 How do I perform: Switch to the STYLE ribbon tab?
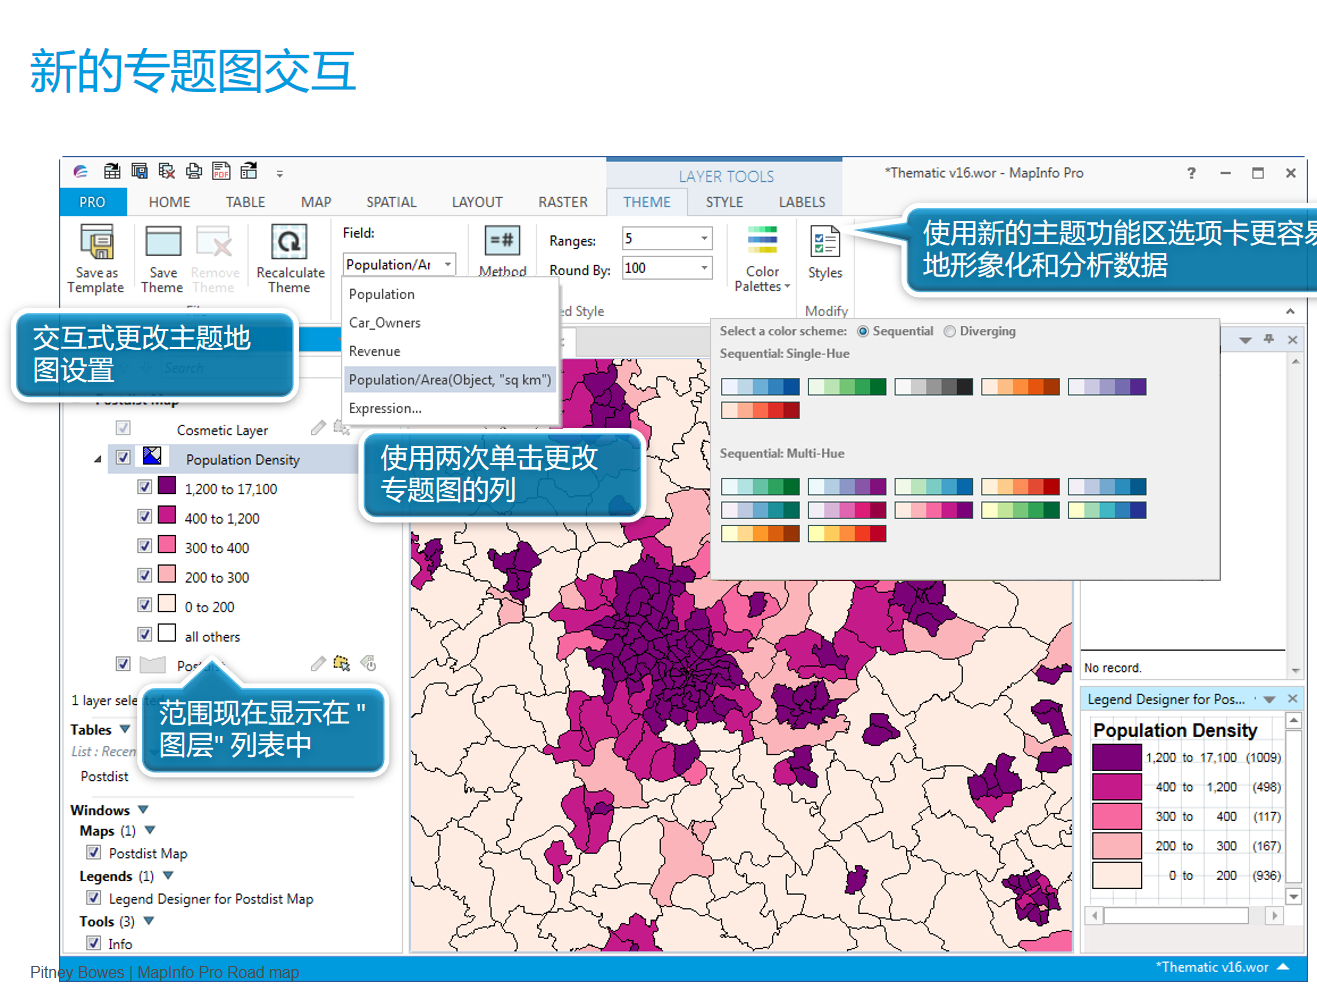pyautogui.click(x=724, y=202)
